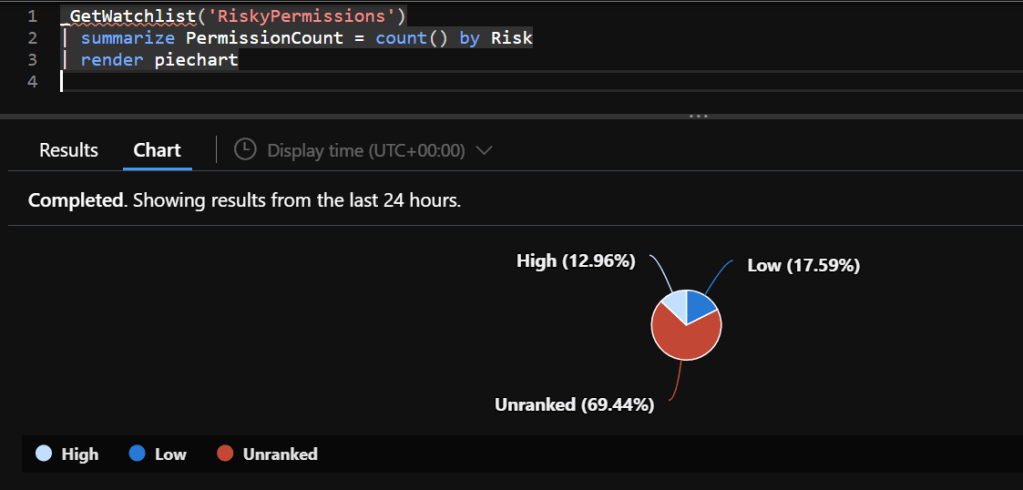The image size is (1023, 490).
Task: Switch to the Results tab
Action: (69, 150)
